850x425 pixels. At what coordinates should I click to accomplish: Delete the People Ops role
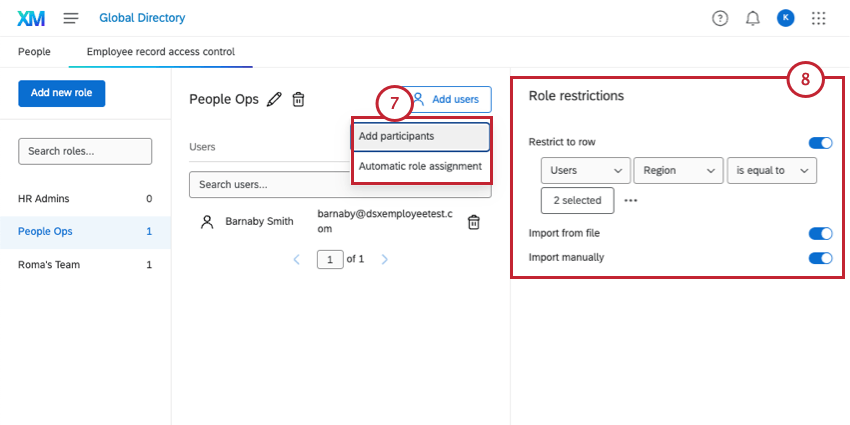[x=298, y=99]
